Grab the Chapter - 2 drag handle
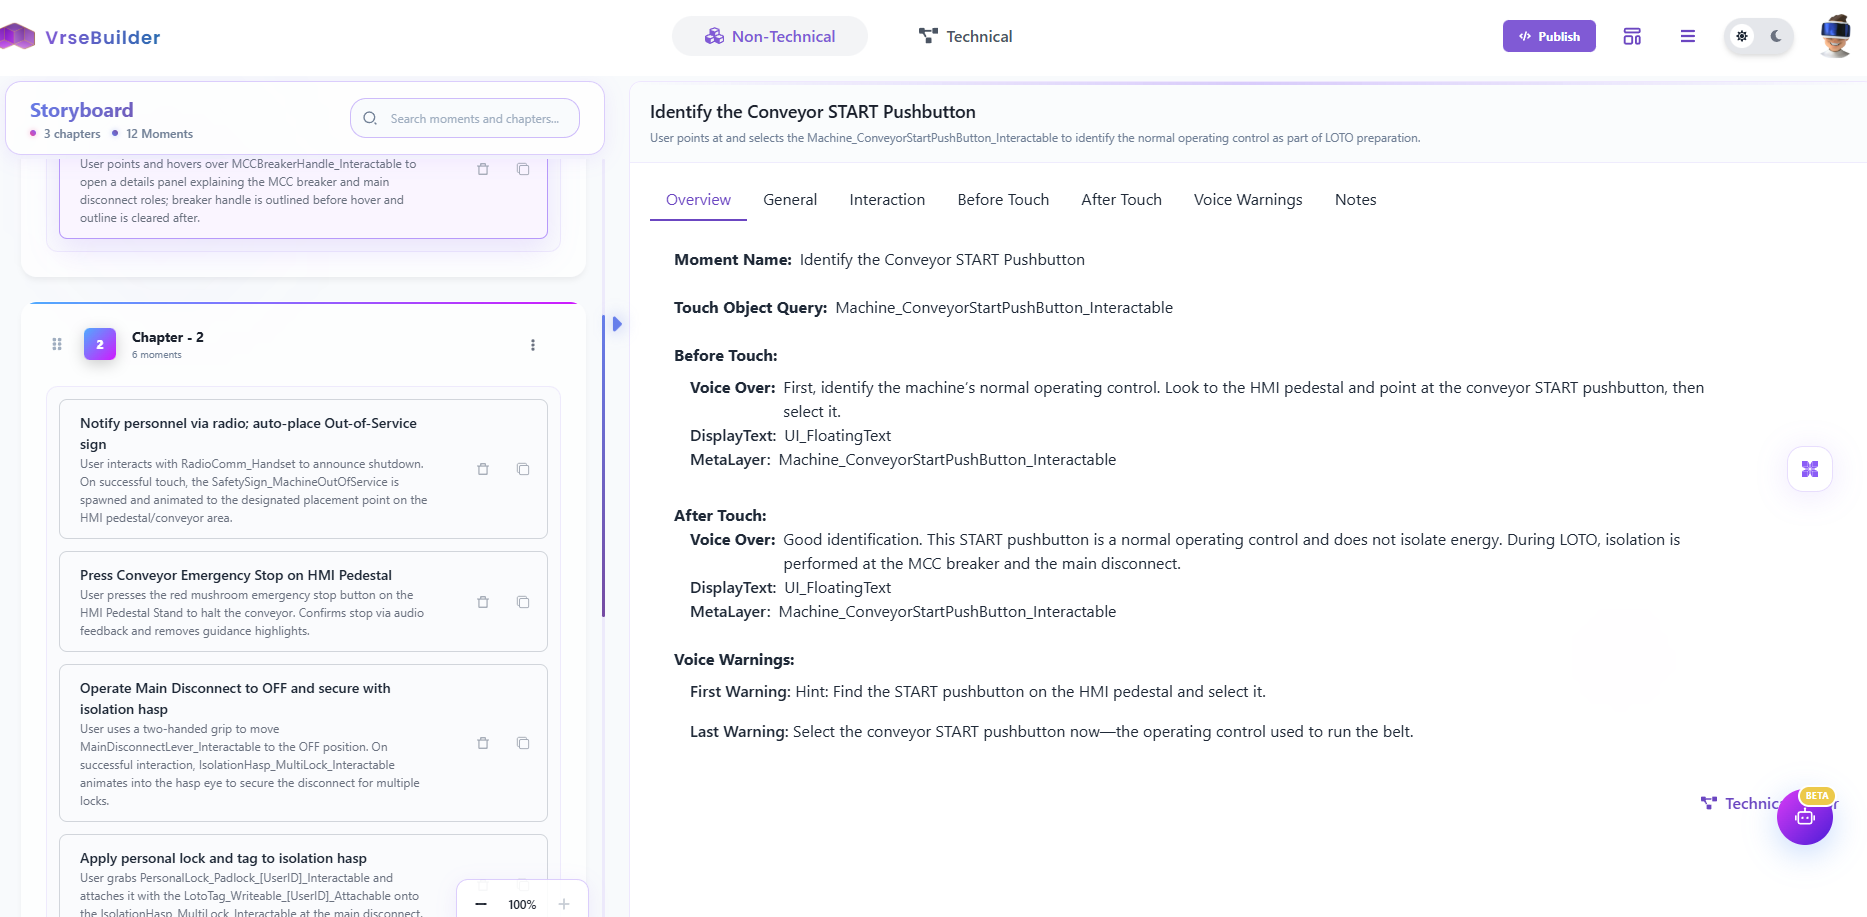Viewport: 1867px width, 917px height. [x=57, y=344]
